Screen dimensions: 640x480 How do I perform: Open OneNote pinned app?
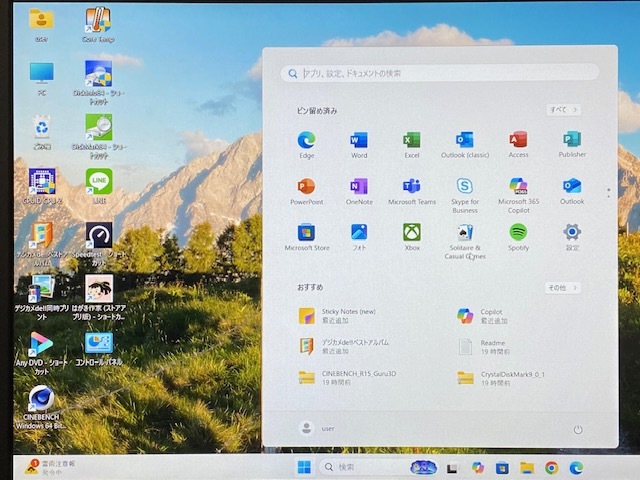coord(359,191)
